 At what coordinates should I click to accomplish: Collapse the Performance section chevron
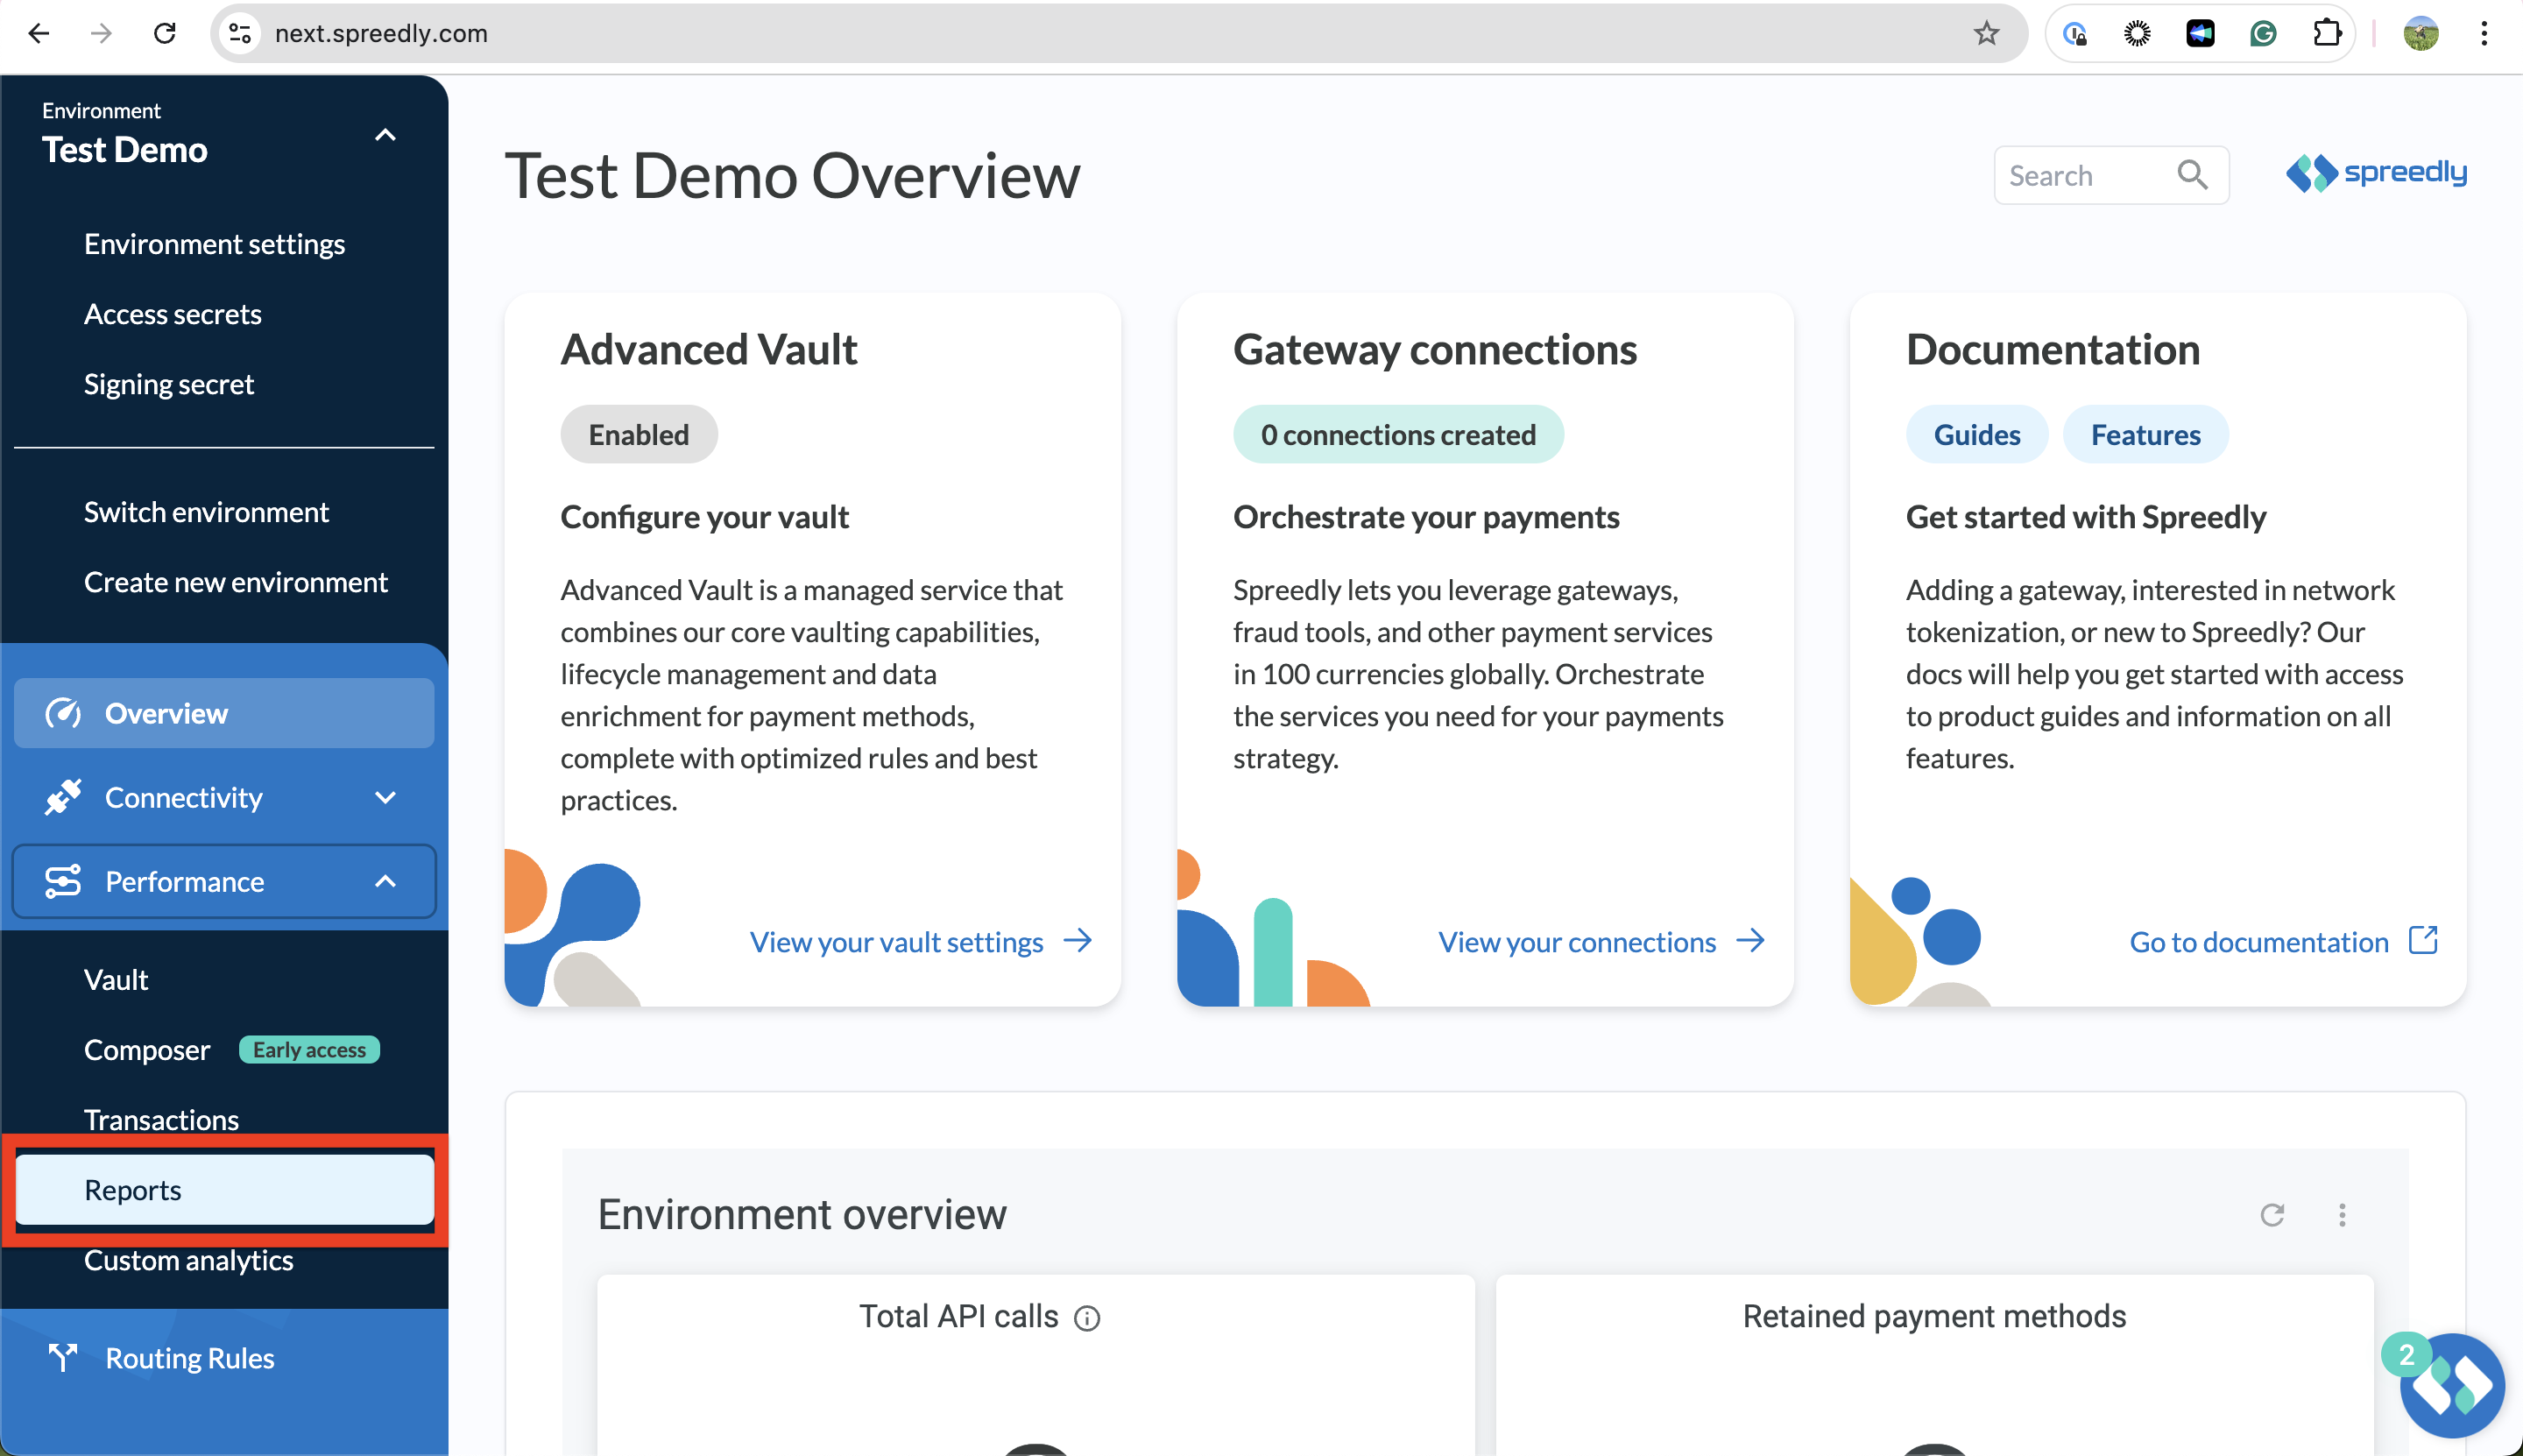(385, 881)
